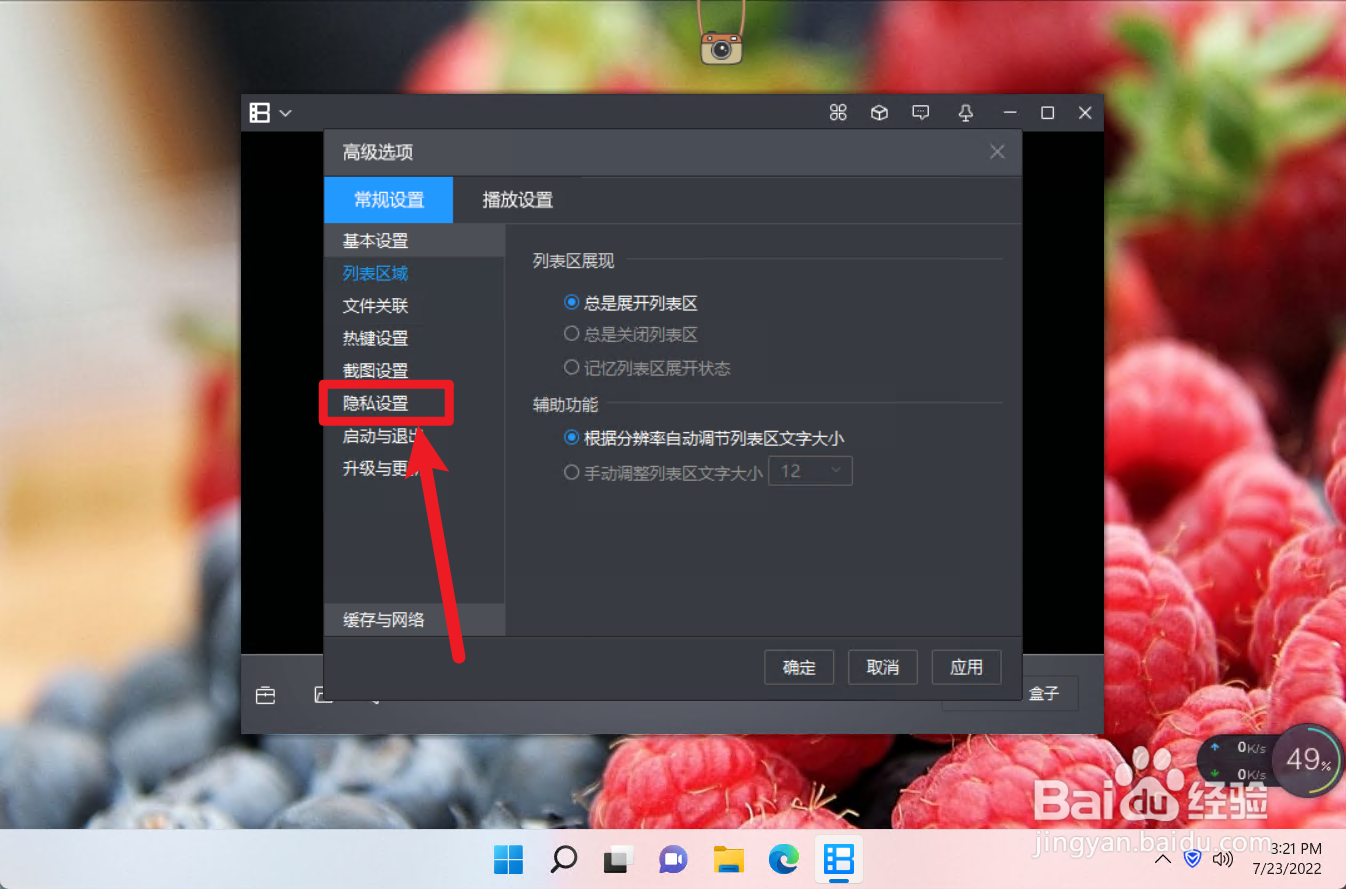
Task: Click the toolbox icon in player bottom bar
Action: tap(265, 695)
